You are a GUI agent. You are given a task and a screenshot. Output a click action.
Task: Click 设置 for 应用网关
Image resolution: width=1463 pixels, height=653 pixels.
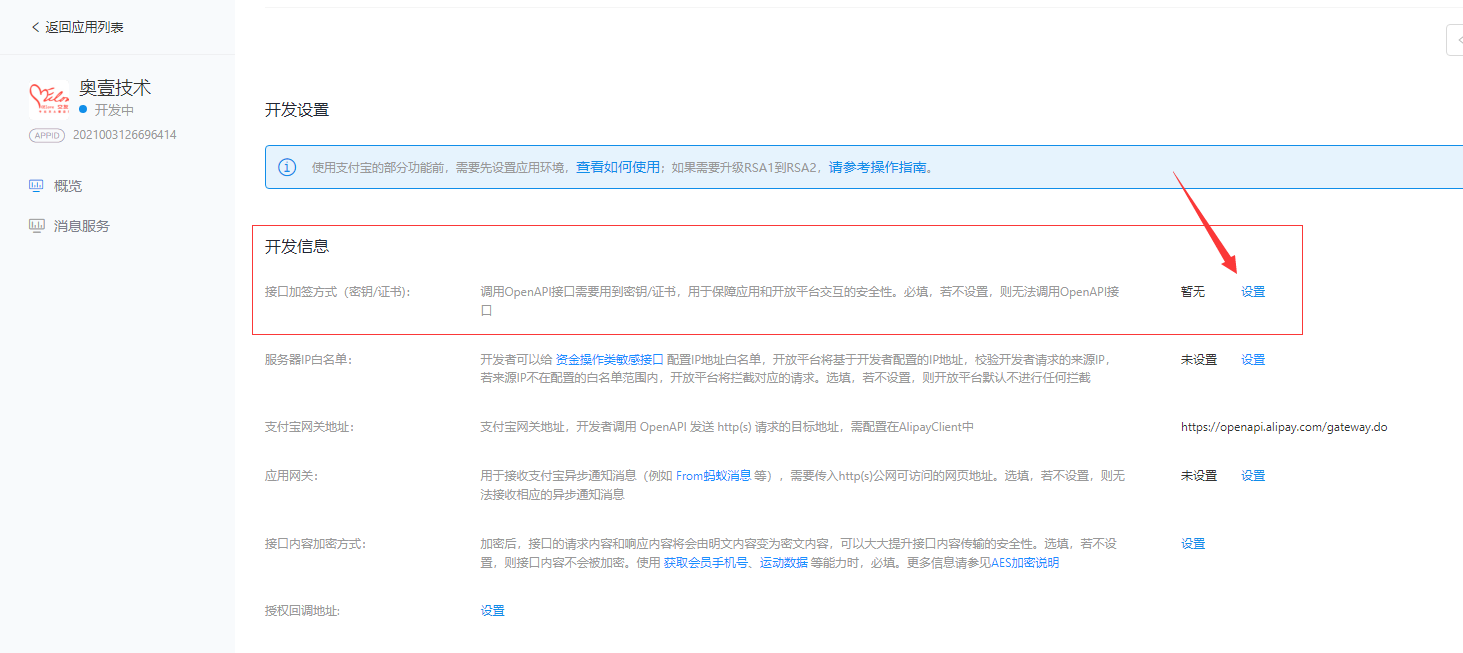tap(1253, 476)
